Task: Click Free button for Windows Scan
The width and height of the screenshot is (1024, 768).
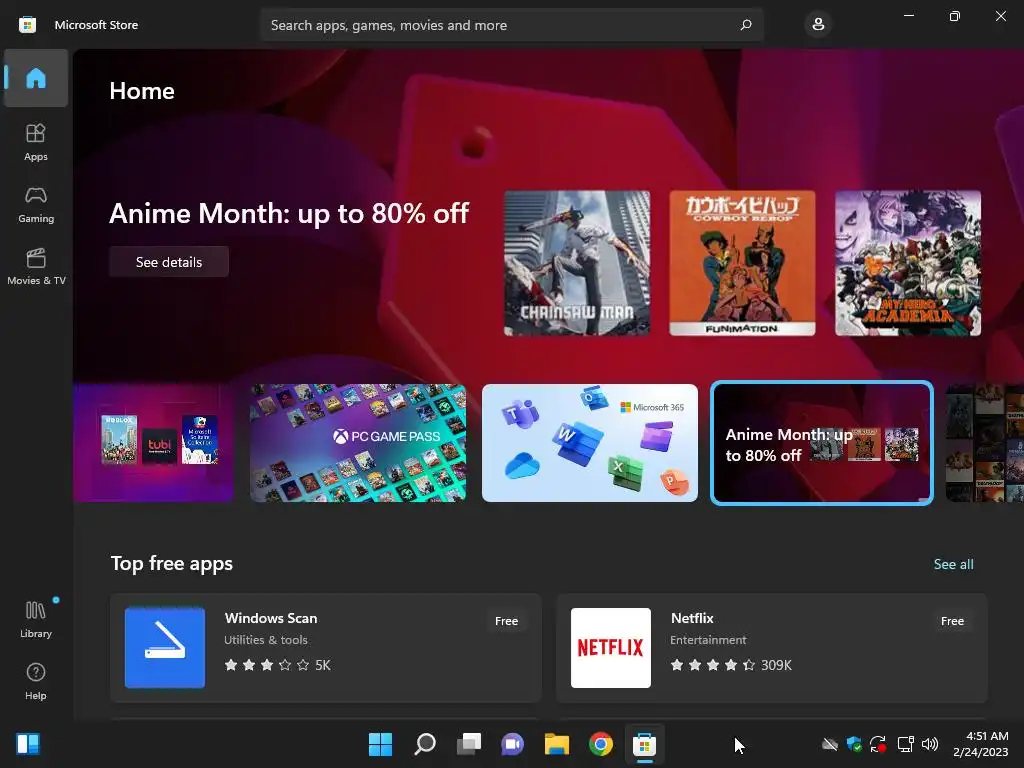Action: tap(506, 621)
